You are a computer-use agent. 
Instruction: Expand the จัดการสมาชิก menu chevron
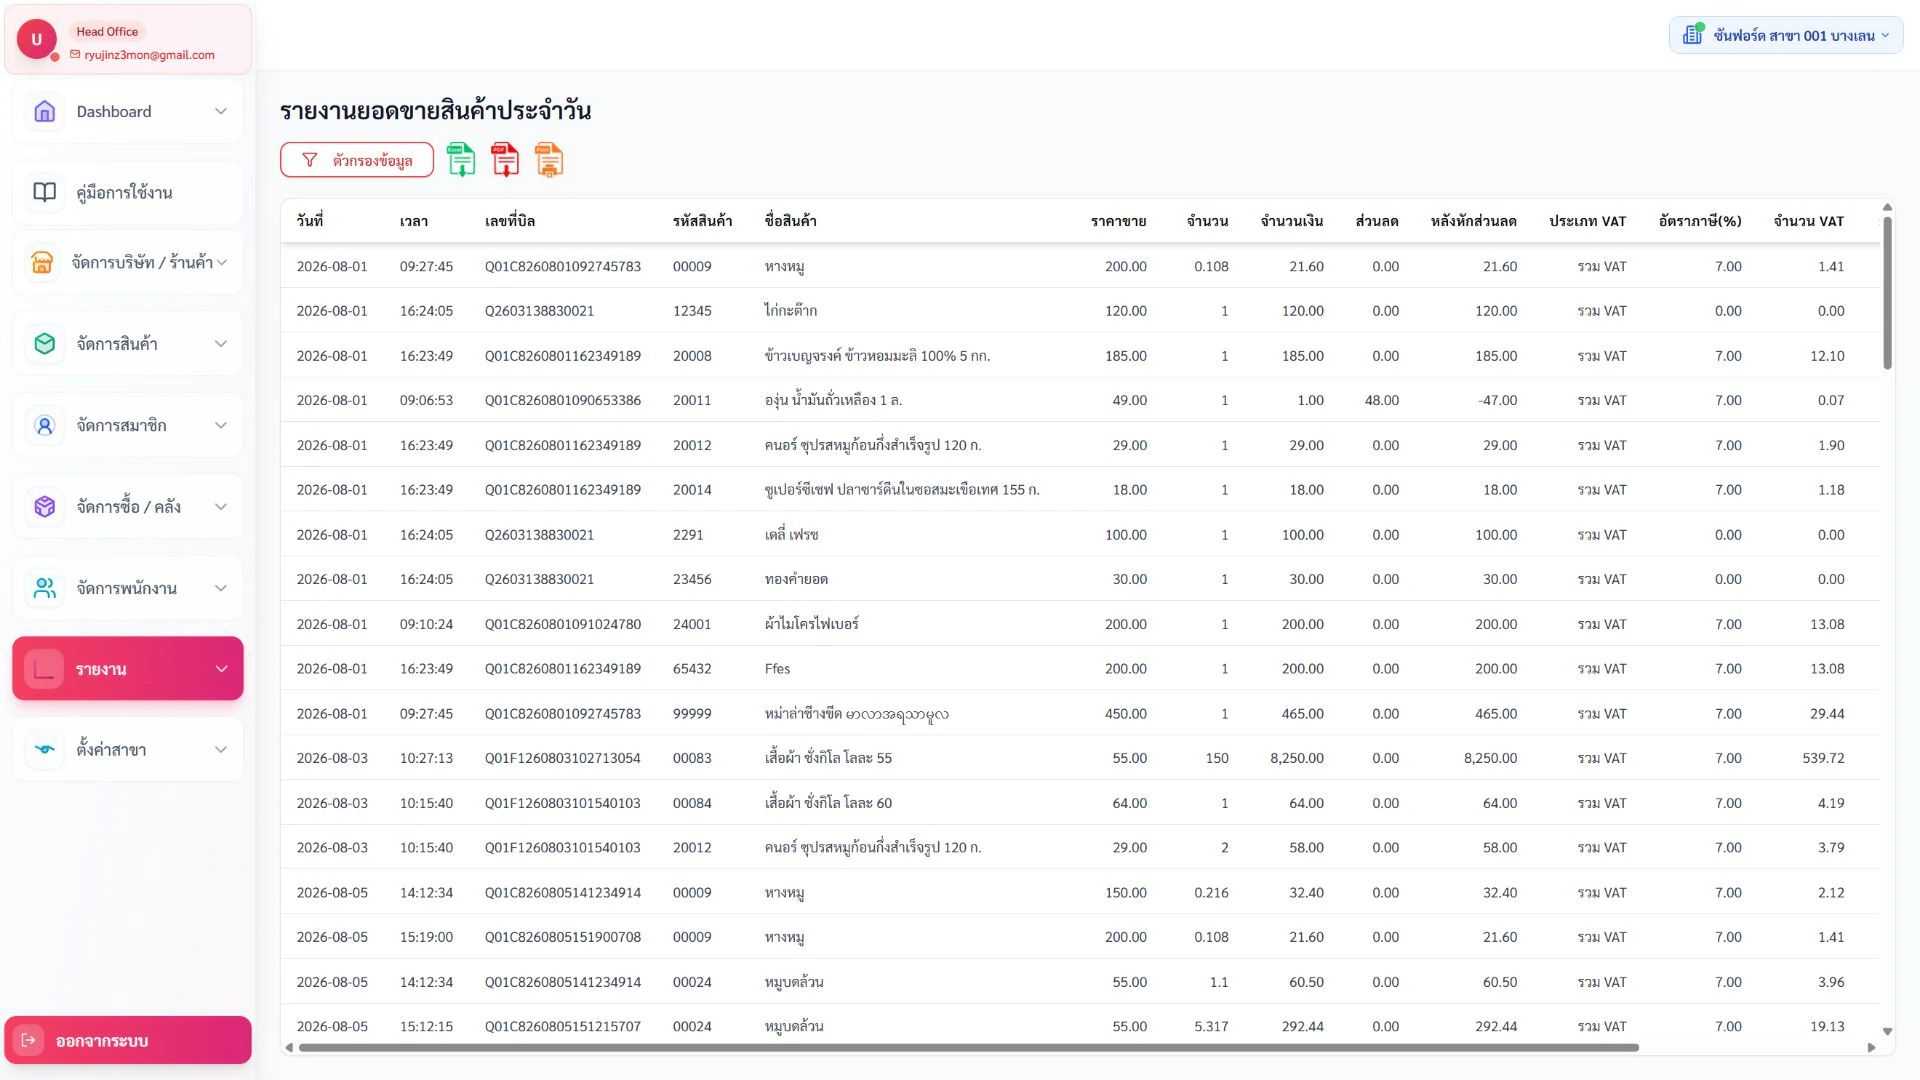[x=221, y=425]
